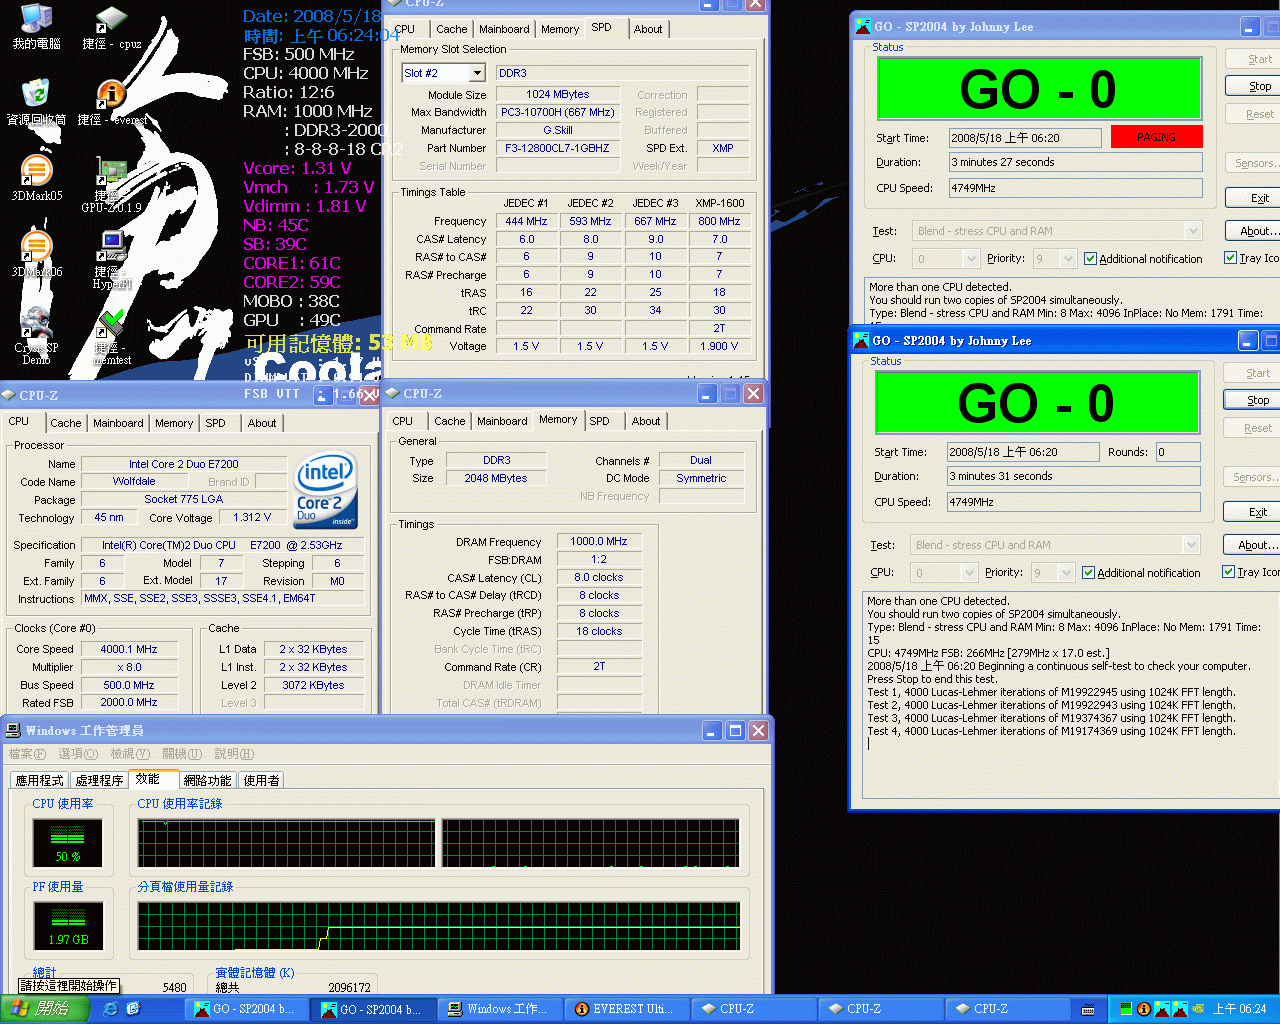Launch 3DMark05 from the desktop
The width and height of the screenshot is (1280, 1024).
tap(36, 179)
